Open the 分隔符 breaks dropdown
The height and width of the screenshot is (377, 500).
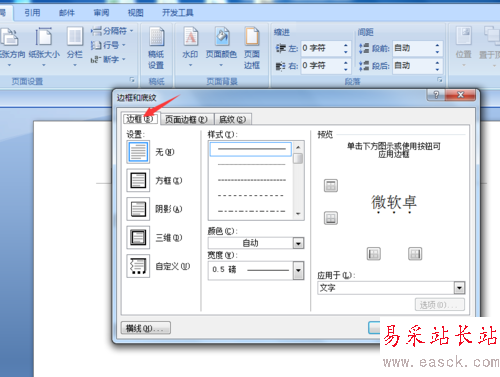click(x=112, y=31)
